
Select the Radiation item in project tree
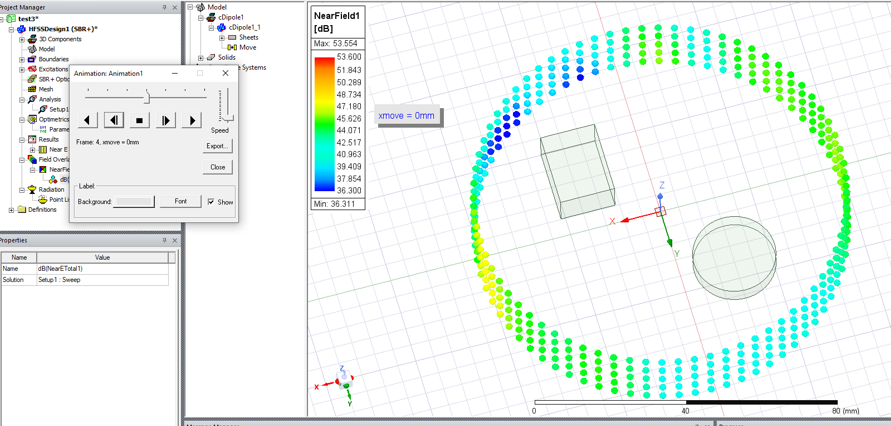pos(50,189)
